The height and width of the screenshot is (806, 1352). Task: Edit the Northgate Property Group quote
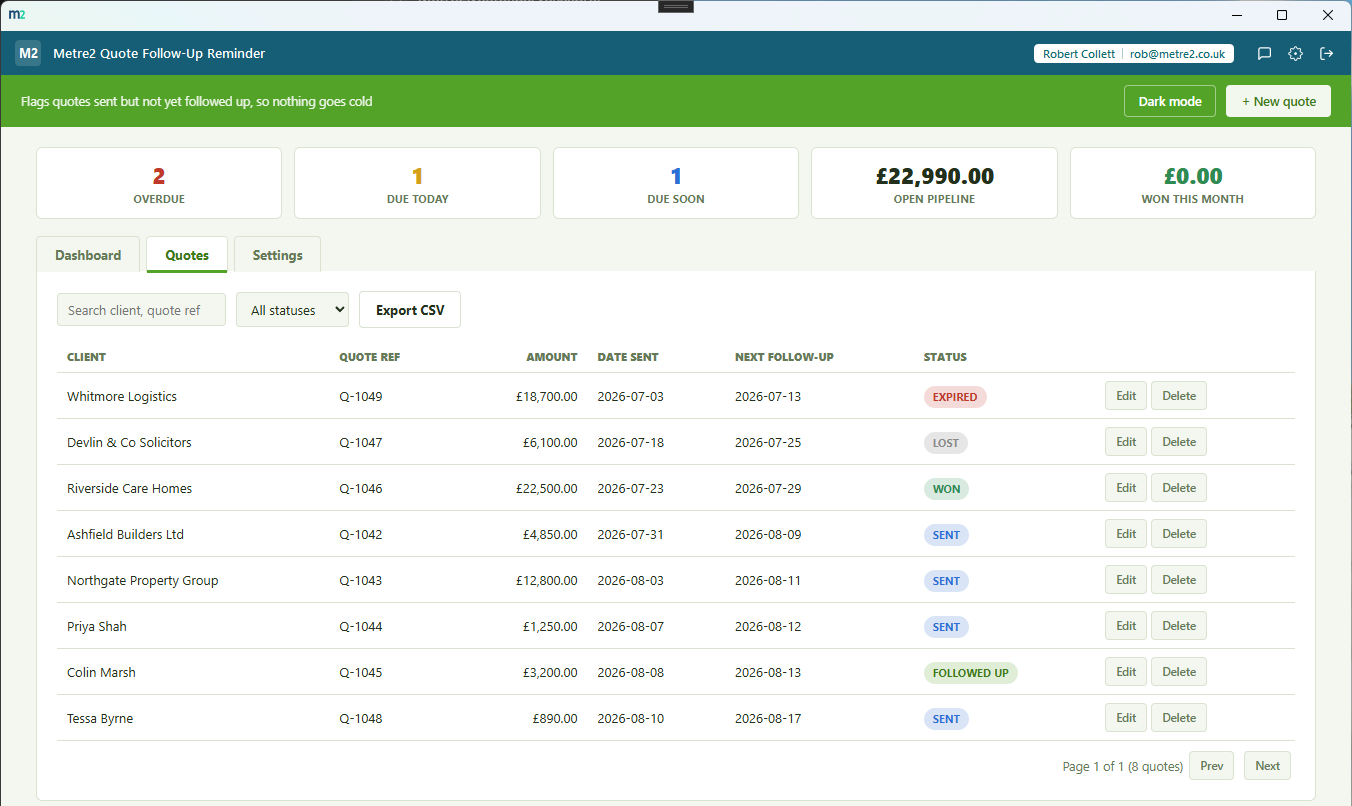pyautogui.click(x=1126, y=580)
